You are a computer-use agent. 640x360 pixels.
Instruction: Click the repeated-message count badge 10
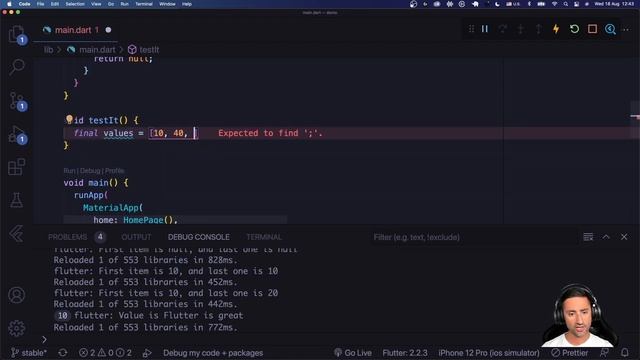[x=62, y=316]
